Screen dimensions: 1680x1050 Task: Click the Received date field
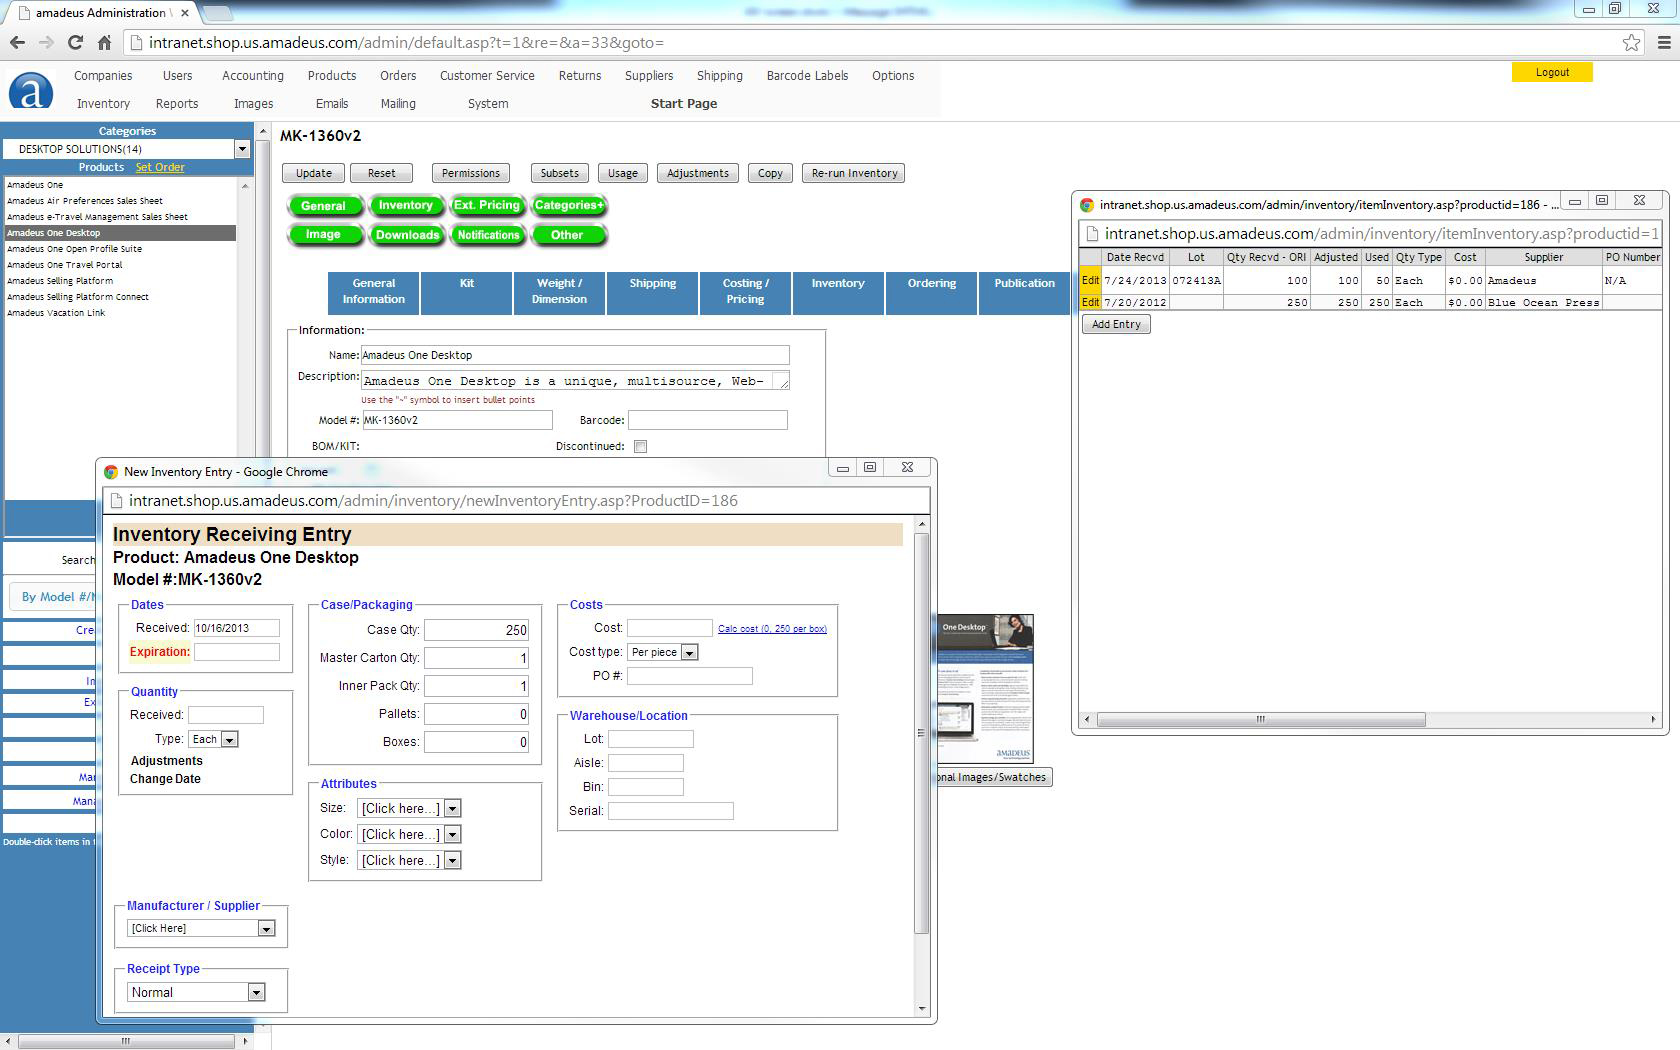click(236, 628)
